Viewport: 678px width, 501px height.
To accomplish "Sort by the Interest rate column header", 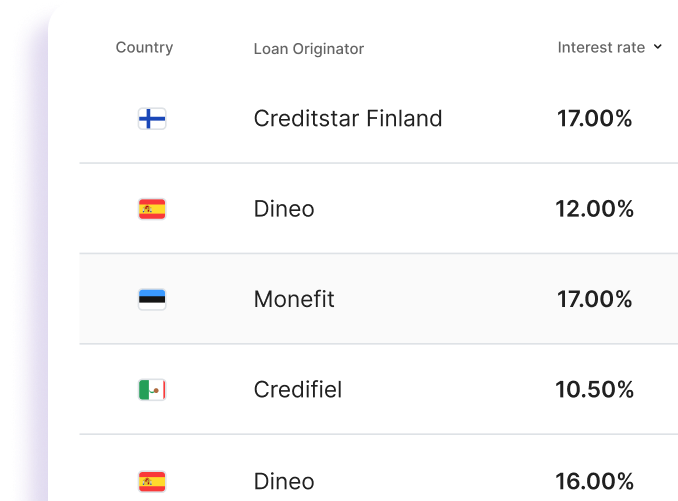I will click(601, 47).
